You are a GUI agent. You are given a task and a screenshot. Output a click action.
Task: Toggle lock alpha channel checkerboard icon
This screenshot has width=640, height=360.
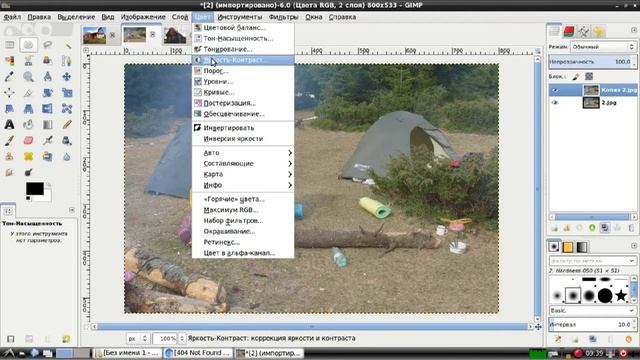[x=589, y=76]
